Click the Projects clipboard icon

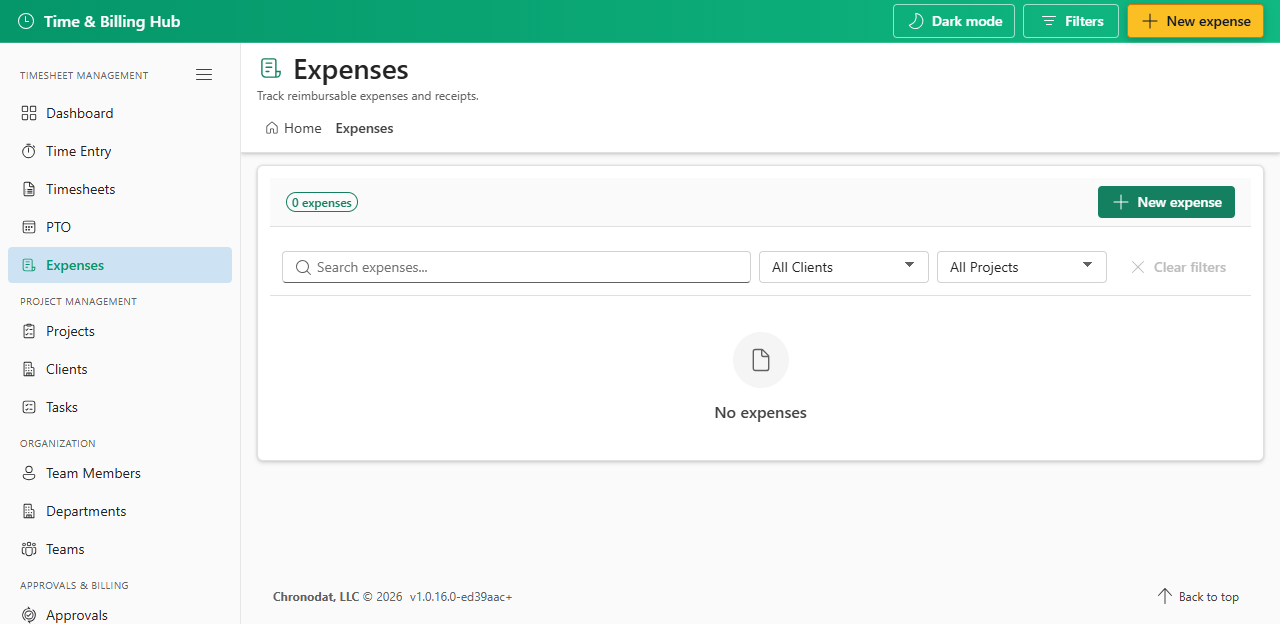coord(29,331)
